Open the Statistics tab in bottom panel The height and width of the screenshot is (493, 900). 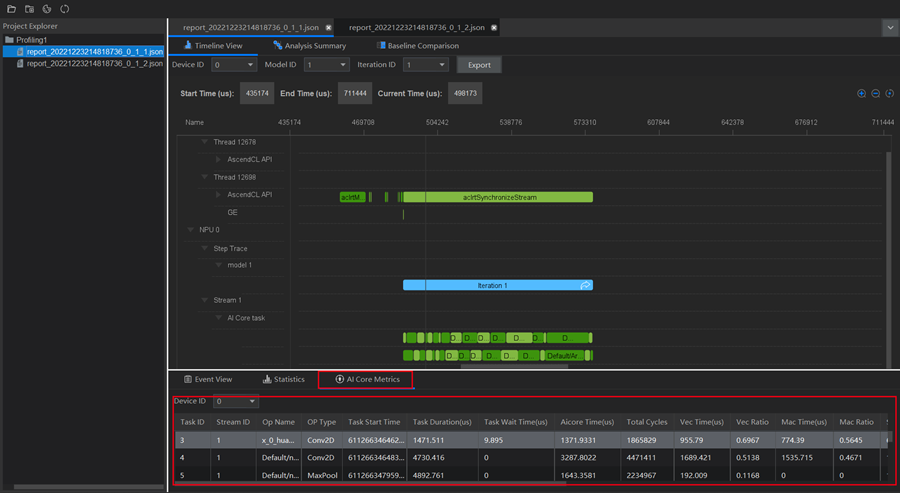[x=283, y=380]
